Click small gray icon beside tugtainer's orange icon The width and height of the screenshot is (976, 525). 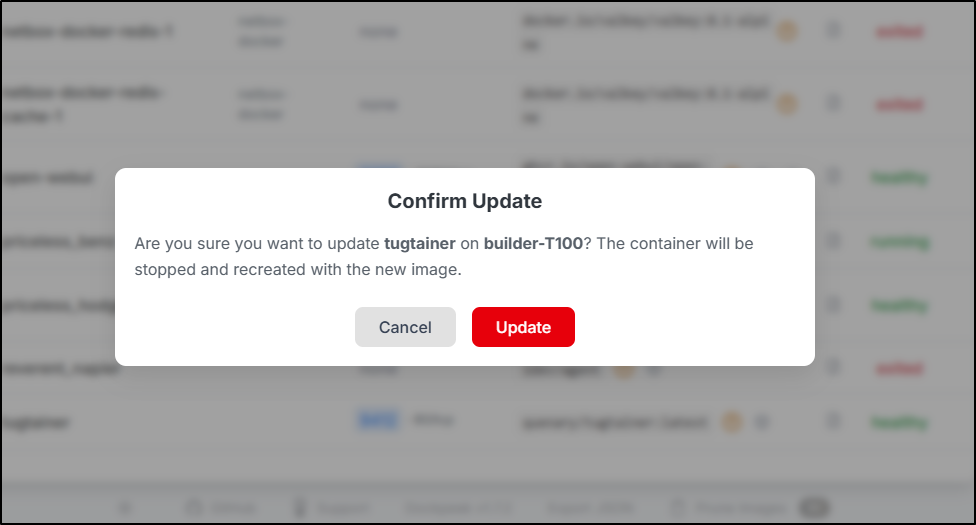click(x=761, y=422)
